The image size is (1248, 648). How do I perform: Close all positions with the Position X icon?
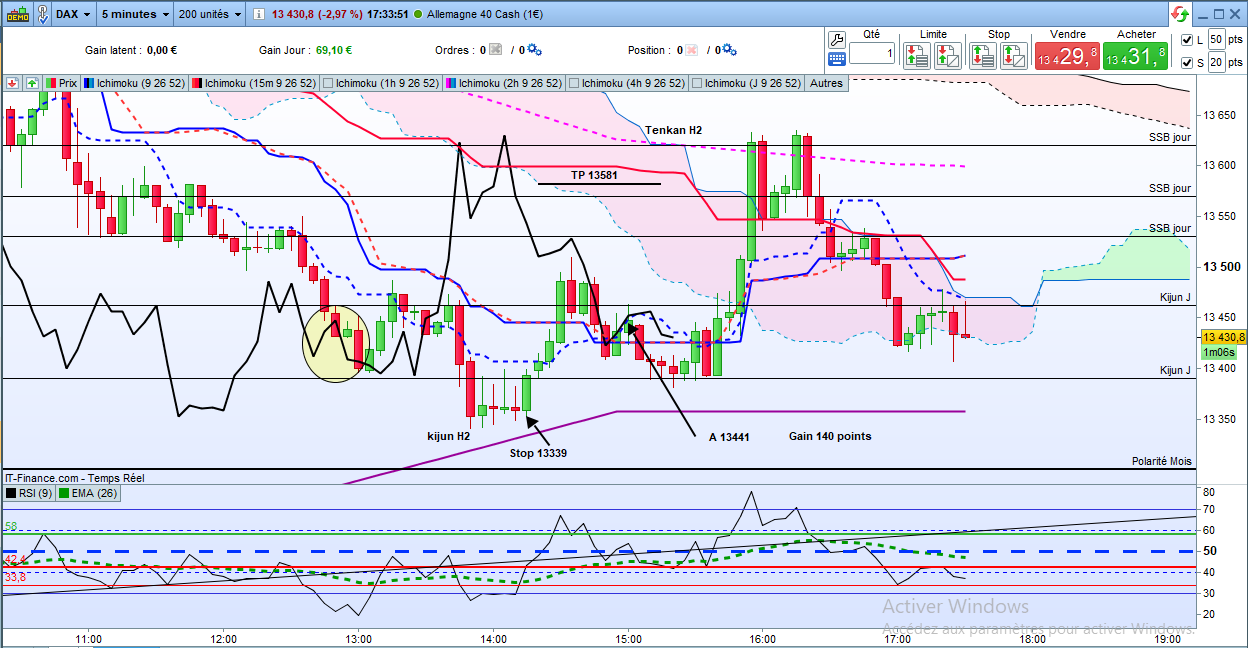(691, 50)
